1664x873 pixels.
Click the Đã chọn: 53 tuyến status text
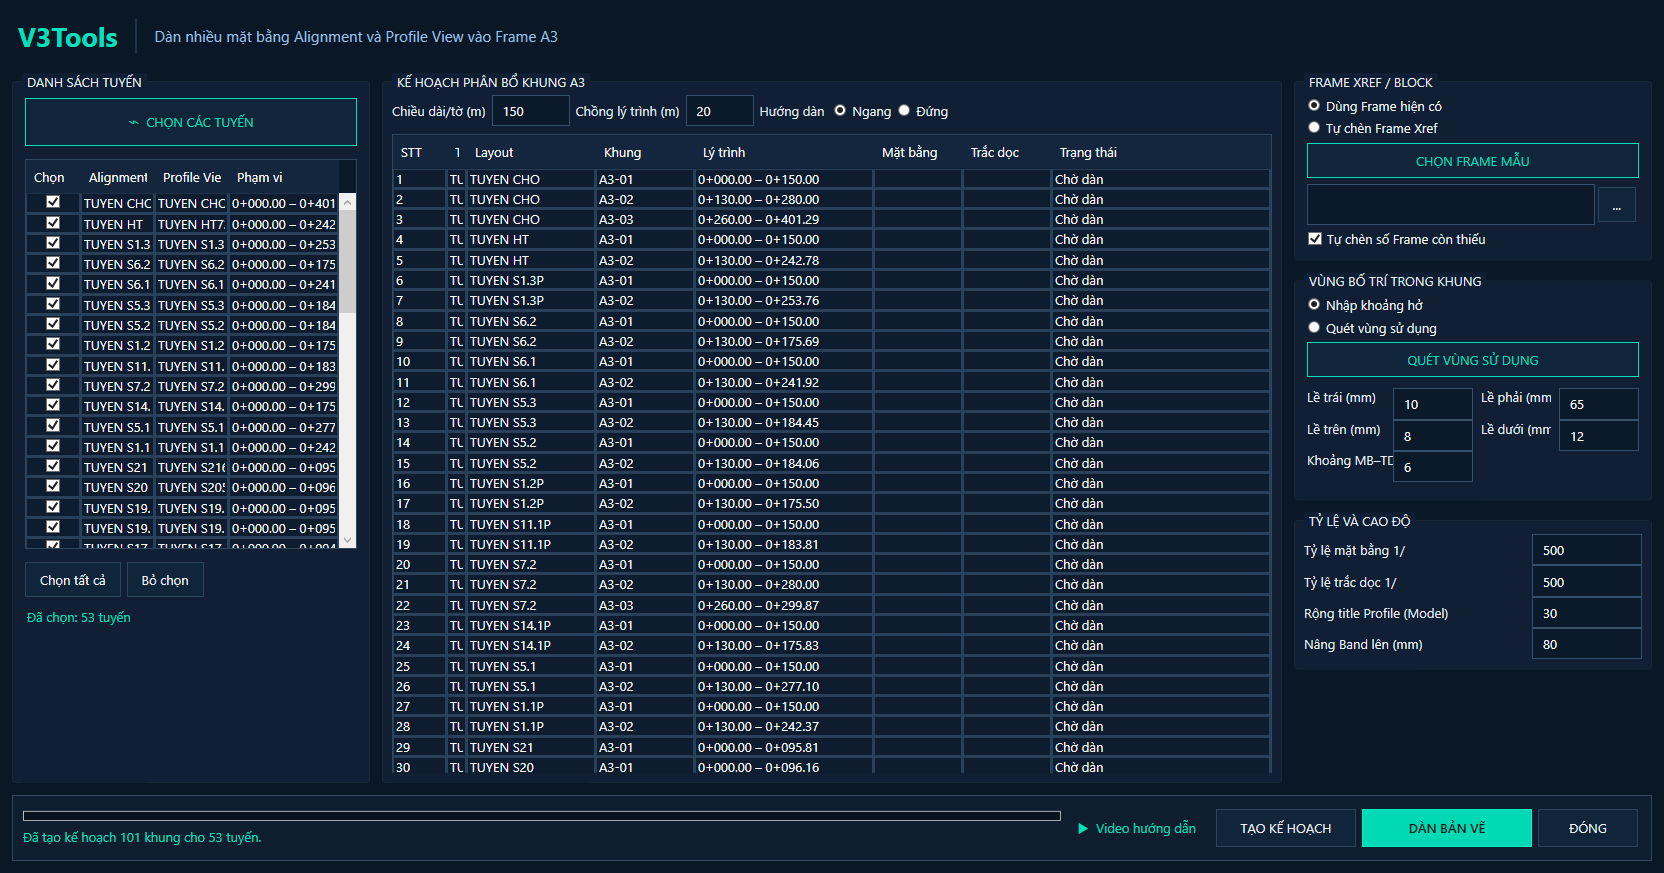click(x=79, y=617)
